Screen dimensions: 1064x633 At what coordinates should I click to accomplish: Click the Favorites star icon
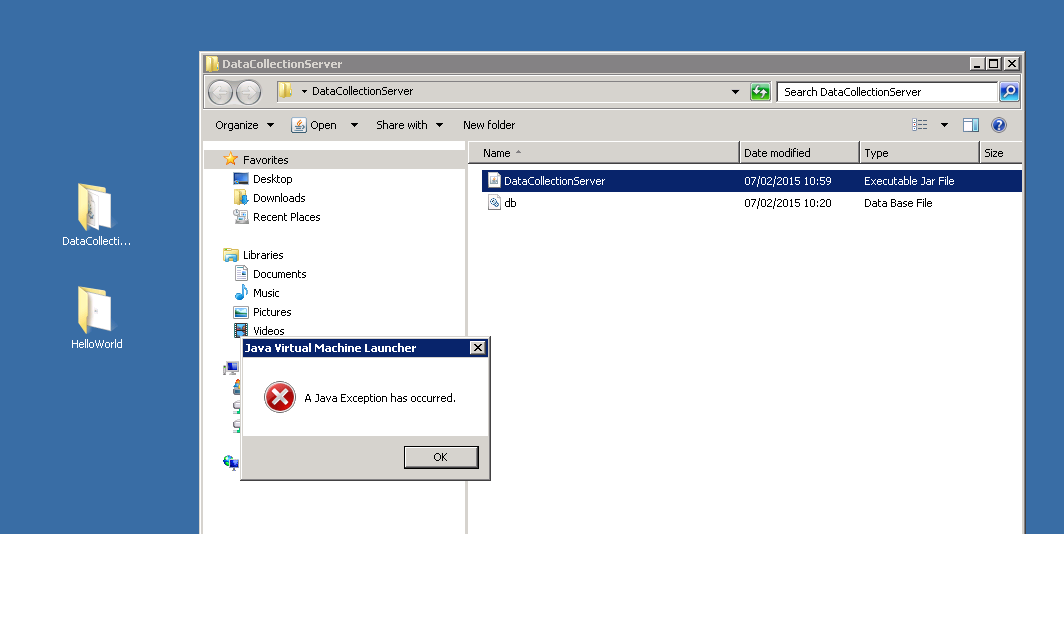231,159
